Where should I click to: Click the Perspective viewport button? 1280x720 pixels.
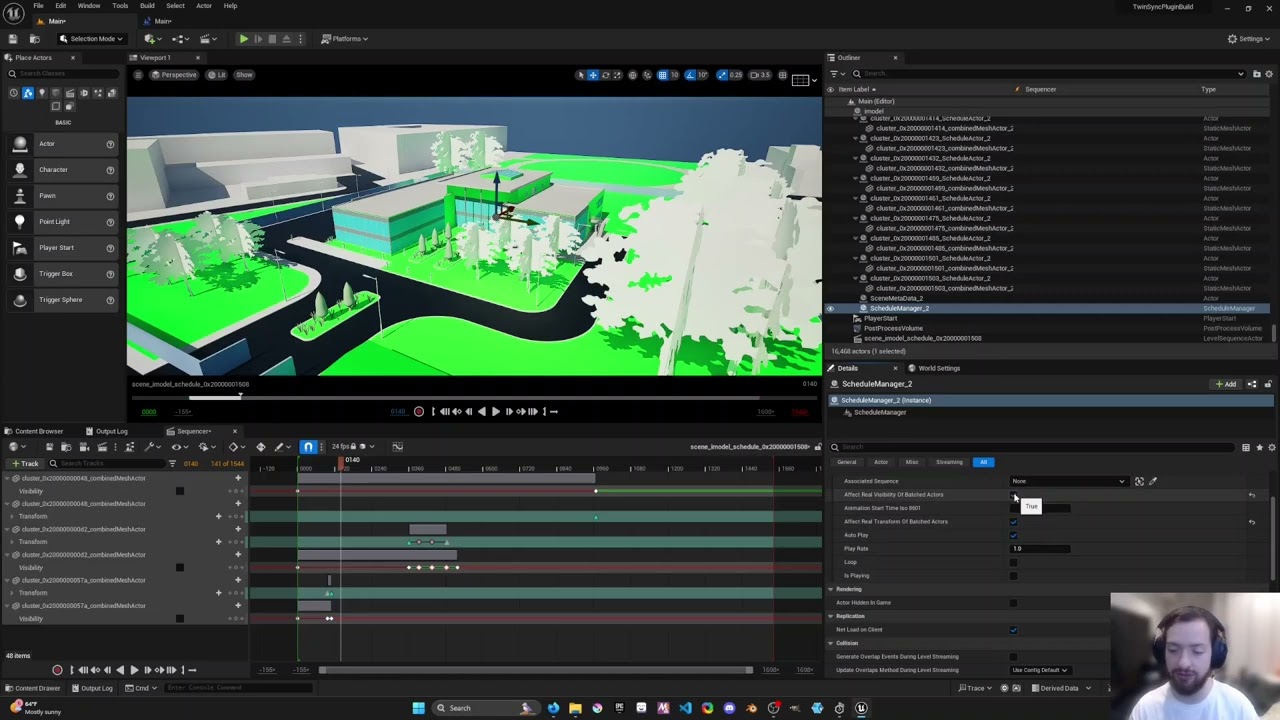click(x=173, y=75)
